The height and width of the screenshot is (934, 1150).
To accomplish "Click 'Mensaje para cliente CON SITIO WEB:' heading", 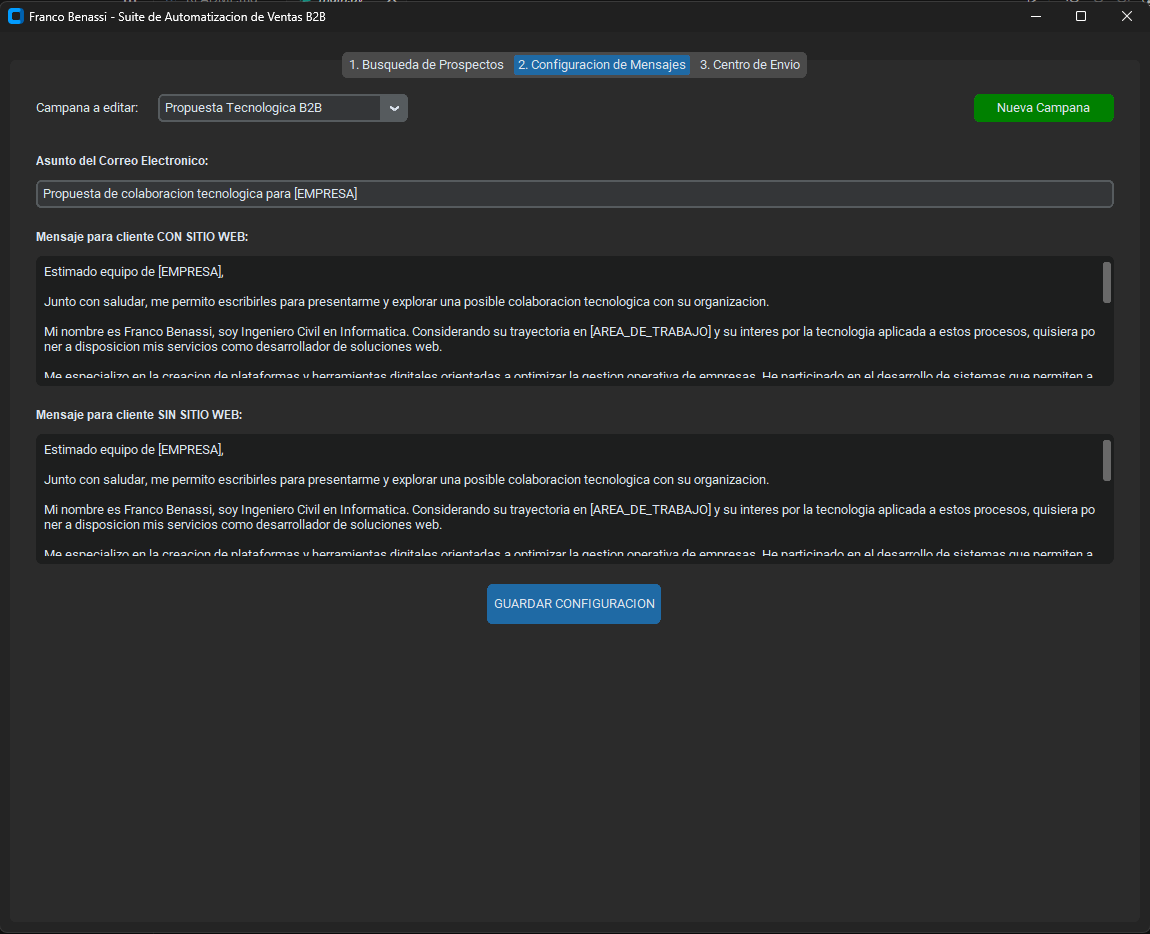I will tap(142, 237).
